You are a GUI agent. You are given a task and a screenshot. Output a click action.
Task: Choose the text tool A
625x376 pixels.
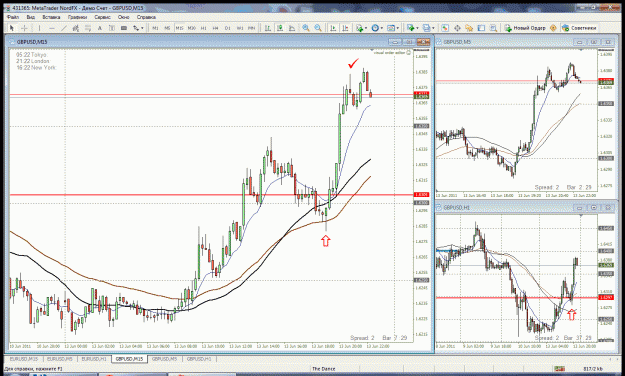point(100,28)
